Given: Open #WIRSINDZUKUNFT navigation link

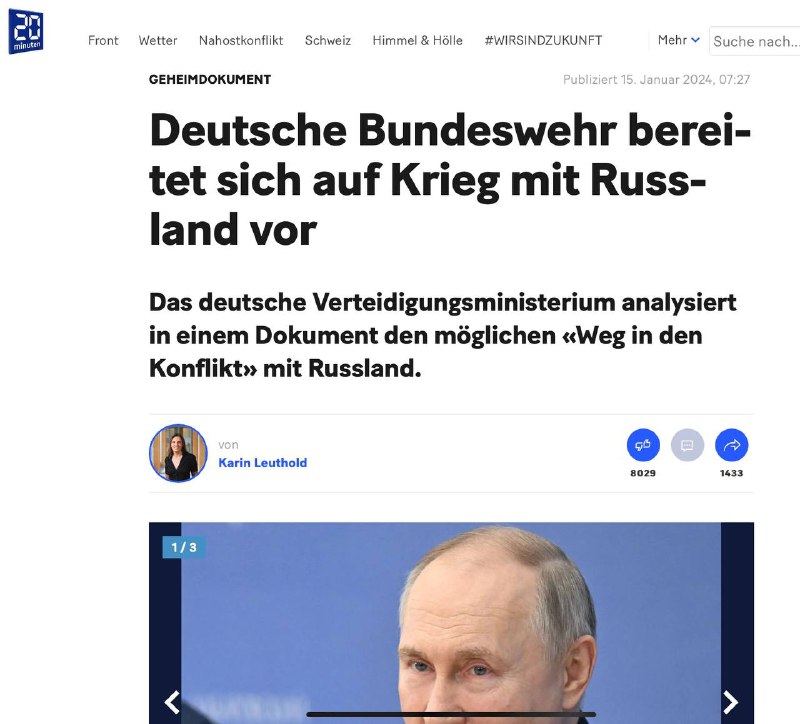Looking at the screenshot, I should pyautogui.click(x=543, y=40).
